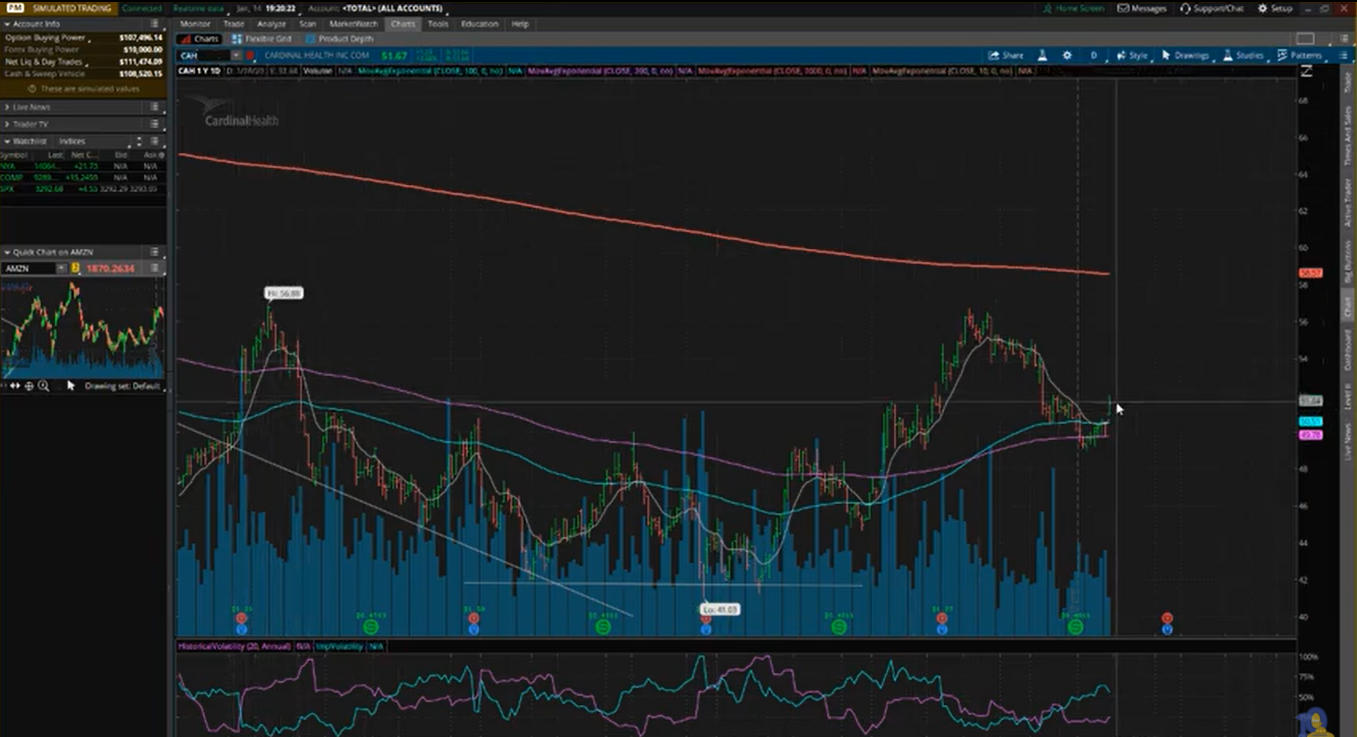The width and height of the screenshot is (1357, 737).
Task: Open Messages envelope icon
Action: point(1142,8)
